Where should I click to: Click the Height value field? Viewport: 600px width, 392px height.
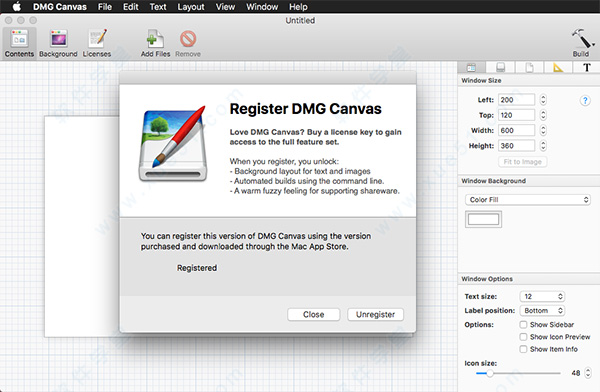coord(516,145)
